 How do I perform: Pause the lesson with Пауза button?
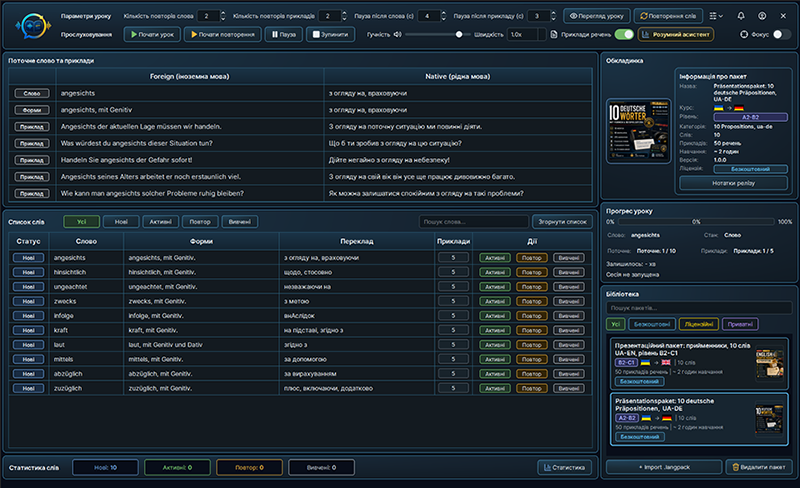(284, 34)
